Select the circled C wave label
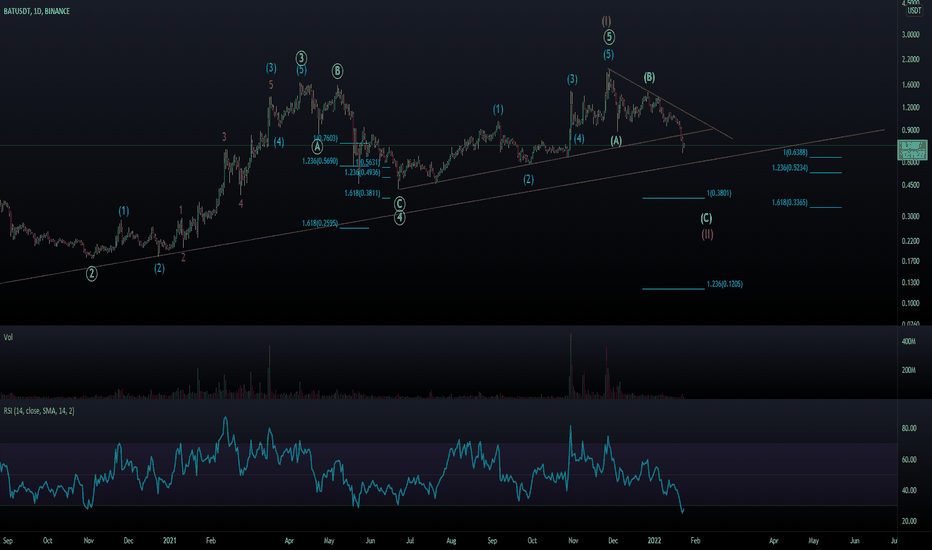This screenshot has width=932, height=550. tap(399, 204)
